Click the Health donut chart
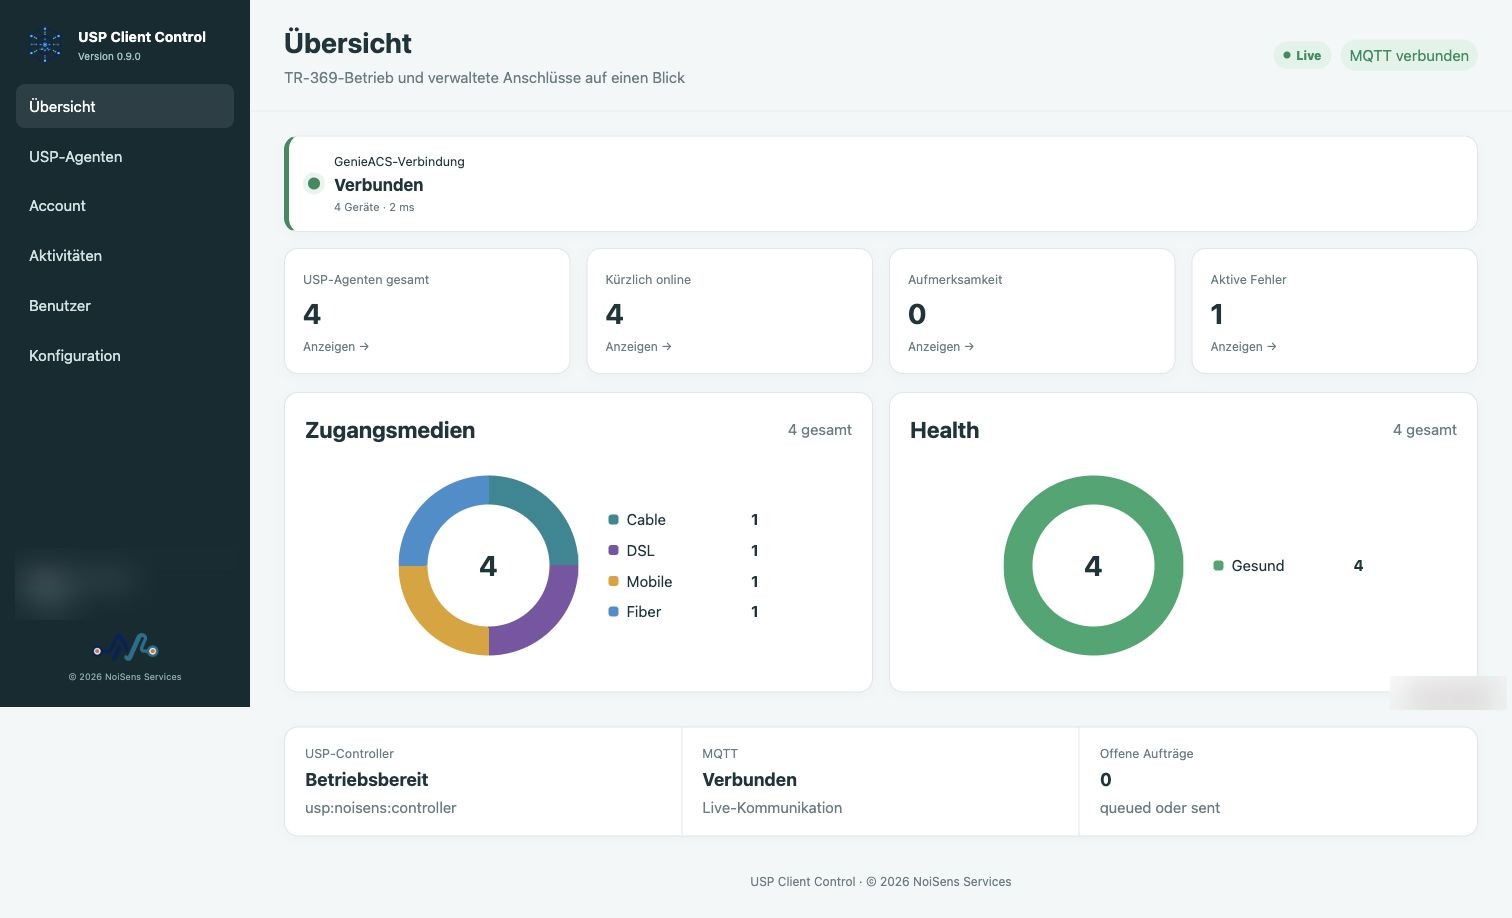1512x918 pixels. [x=1093, y=566]
